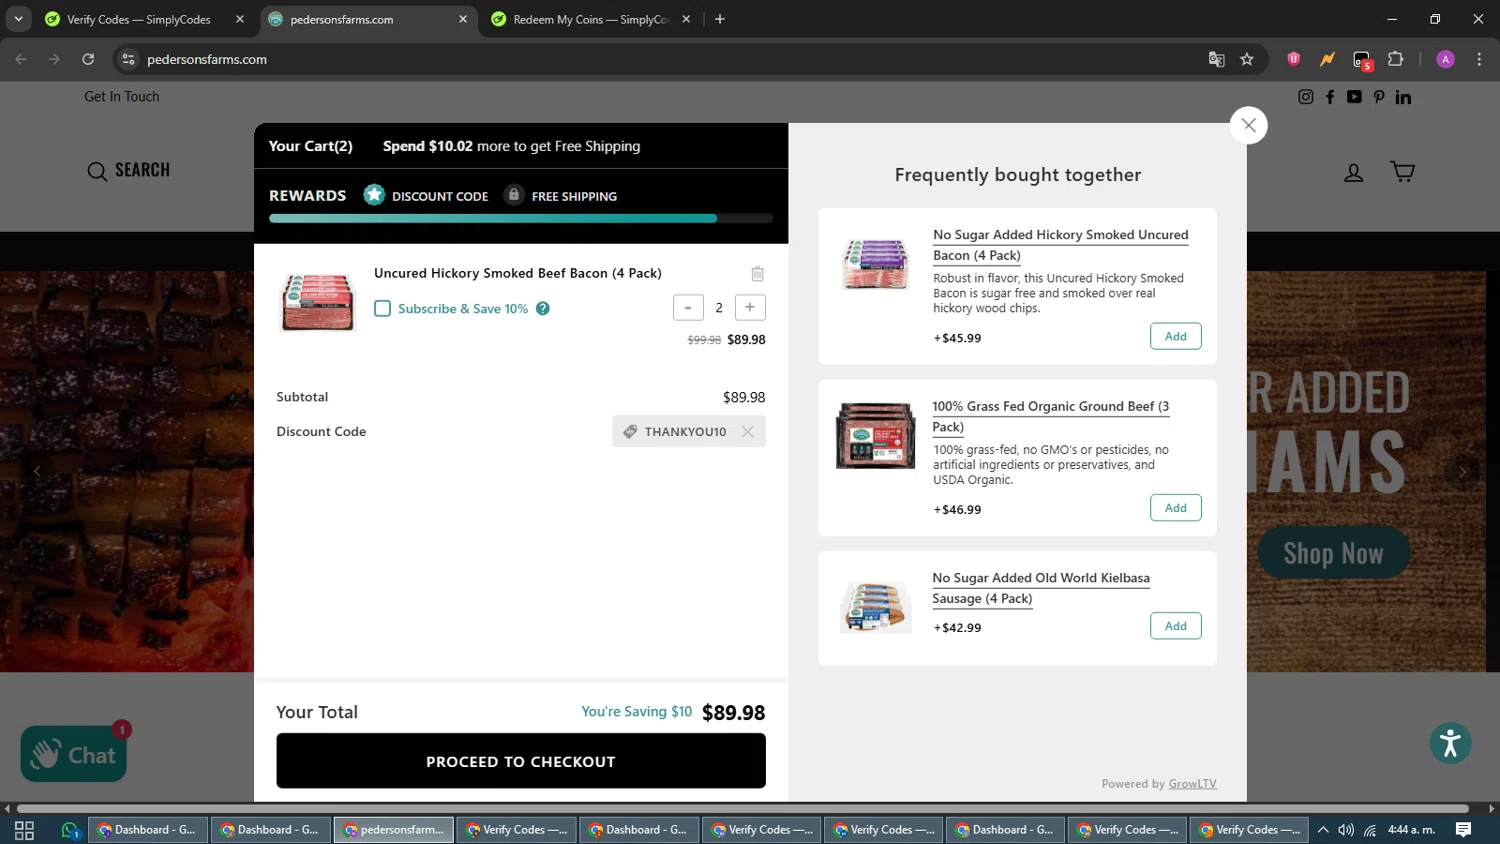Click the Ground Beef product thumbnail
The height and width of the screenshot is (844, 1500).
(x=875, y=435)
